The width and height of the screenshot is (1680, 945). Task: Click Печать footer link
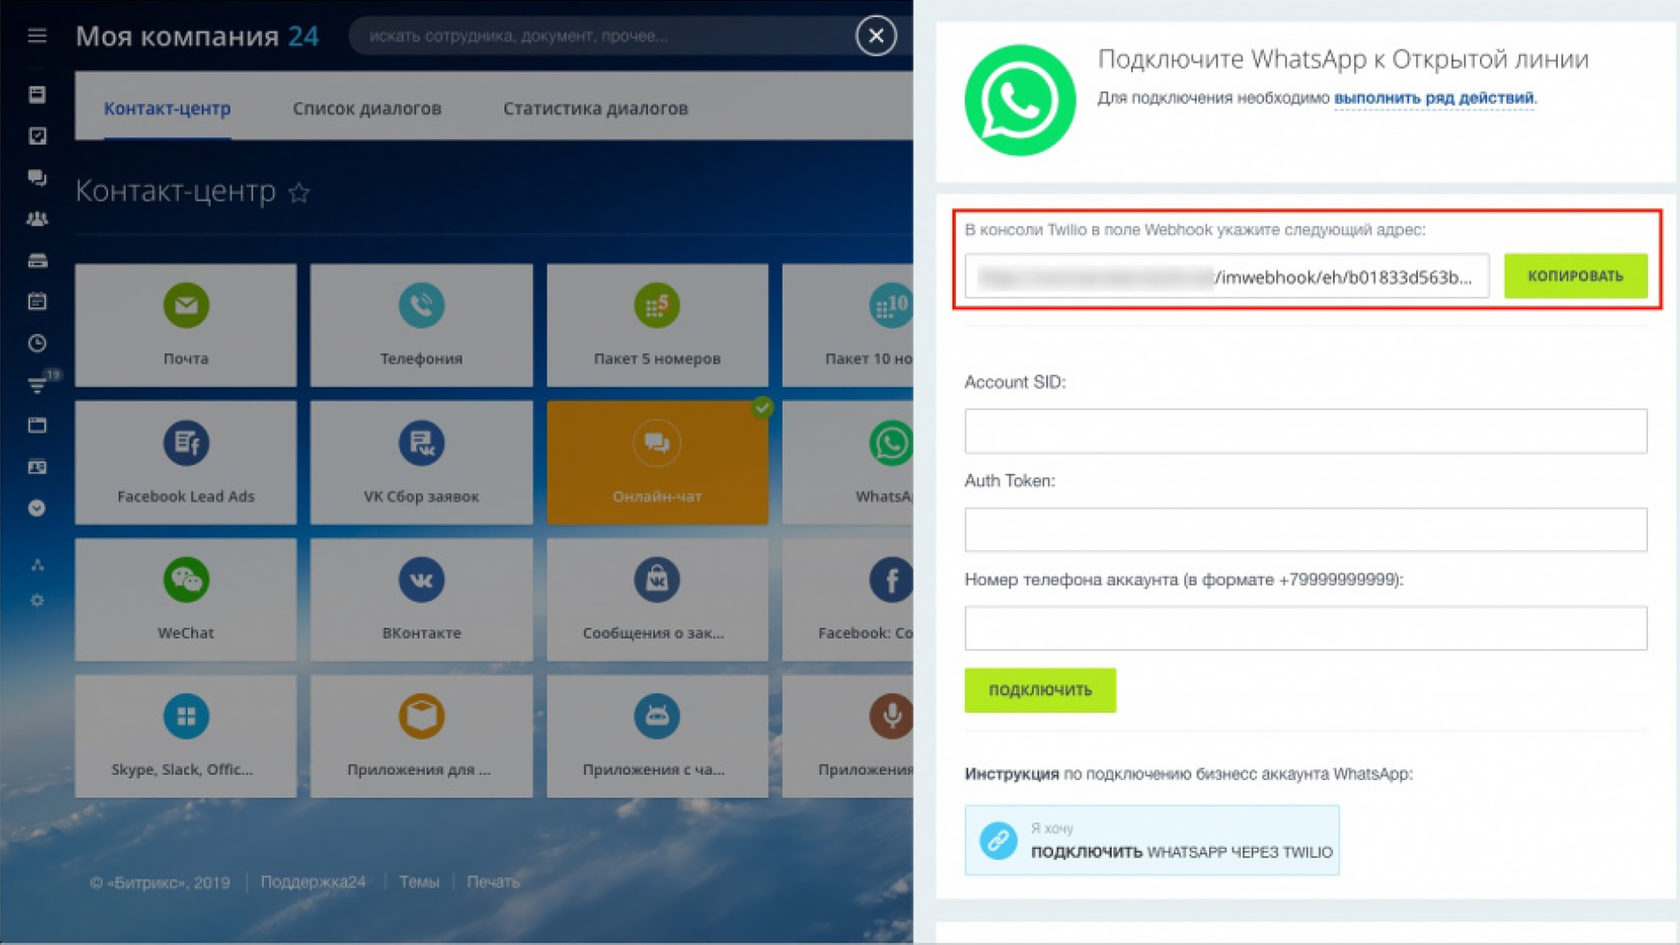pyautogui.click(x=493, y=882)
